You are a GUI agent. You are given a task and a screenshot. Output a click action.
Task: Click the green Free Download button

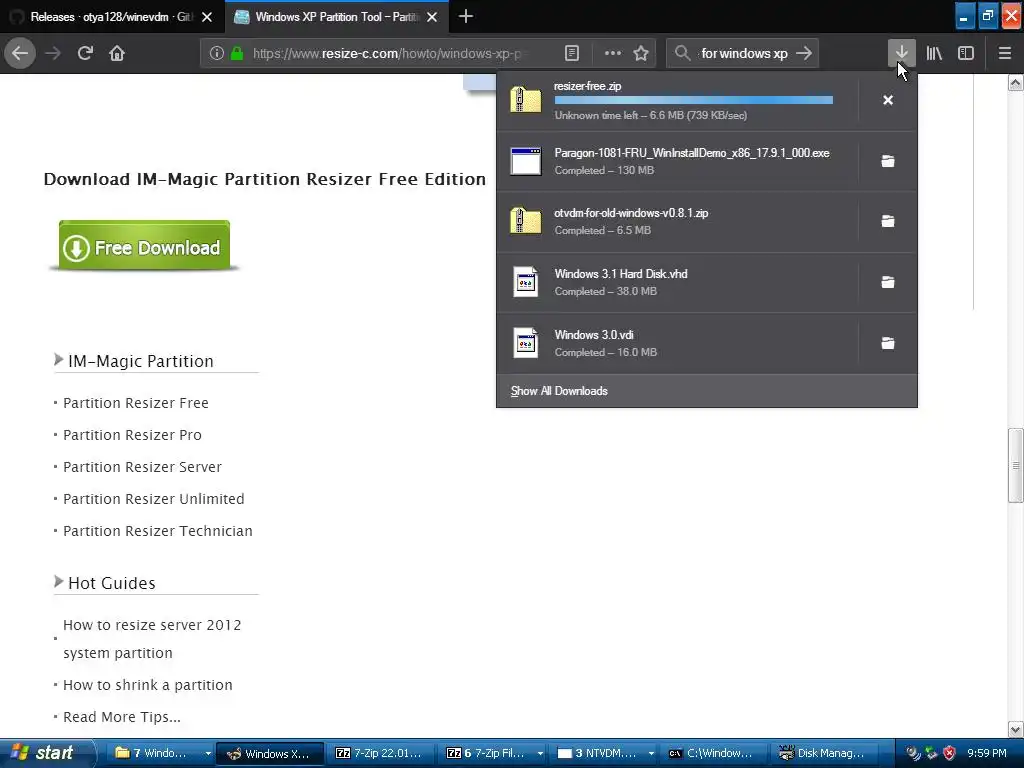[x=144, y=246]
